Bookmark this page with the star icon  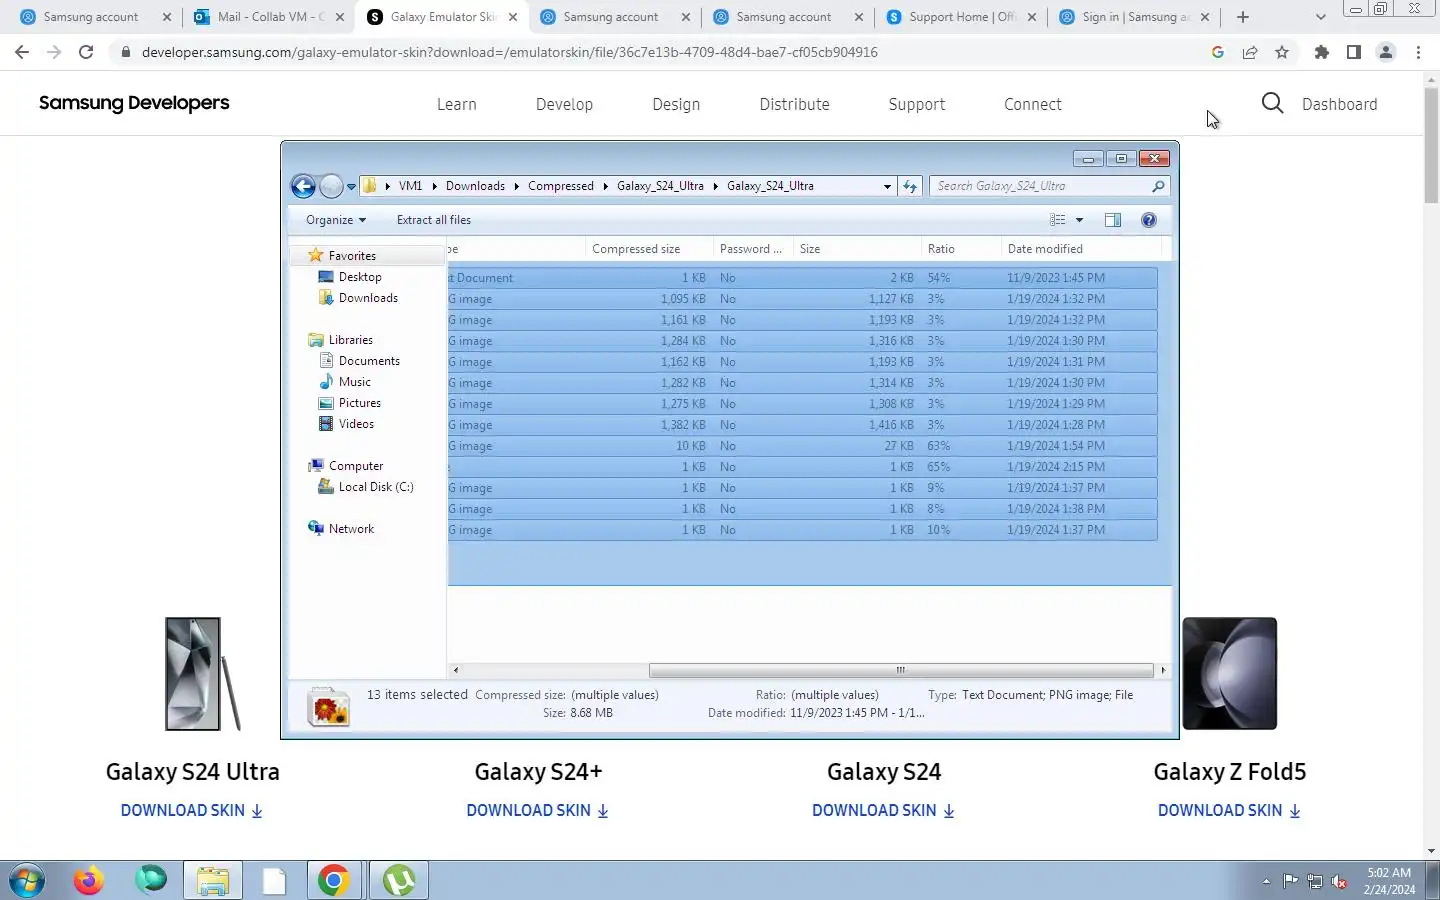[1282, 52]
